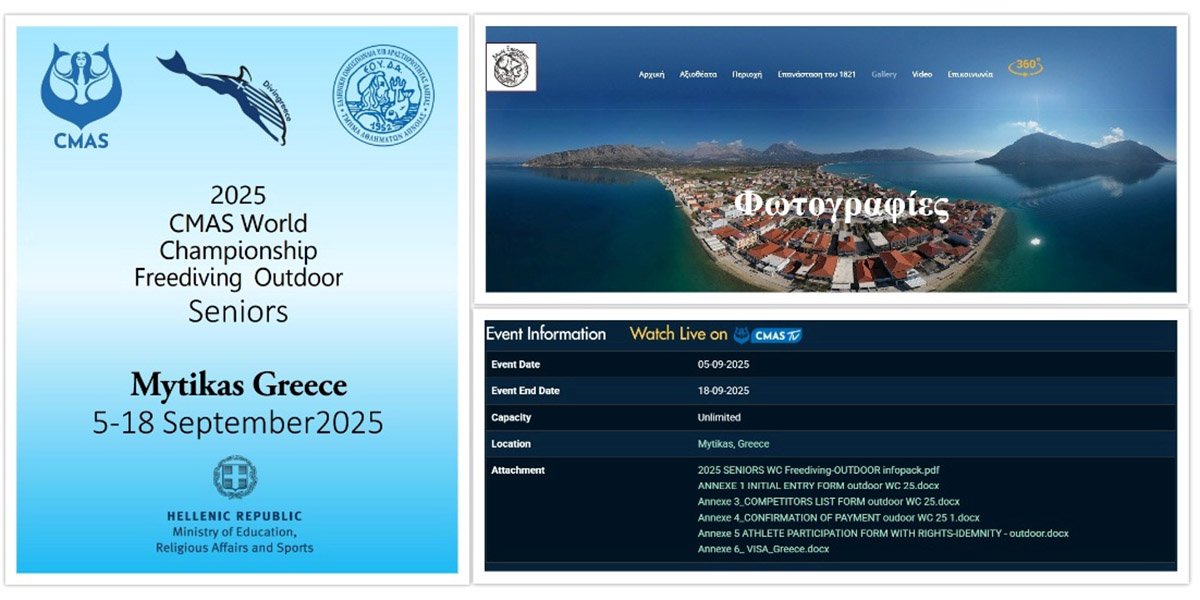Open ANNEXE 1 INITIAL ENTRY FORM attachment
Viewport: 1200px width, 600px height.
click(x=819, y=486)
